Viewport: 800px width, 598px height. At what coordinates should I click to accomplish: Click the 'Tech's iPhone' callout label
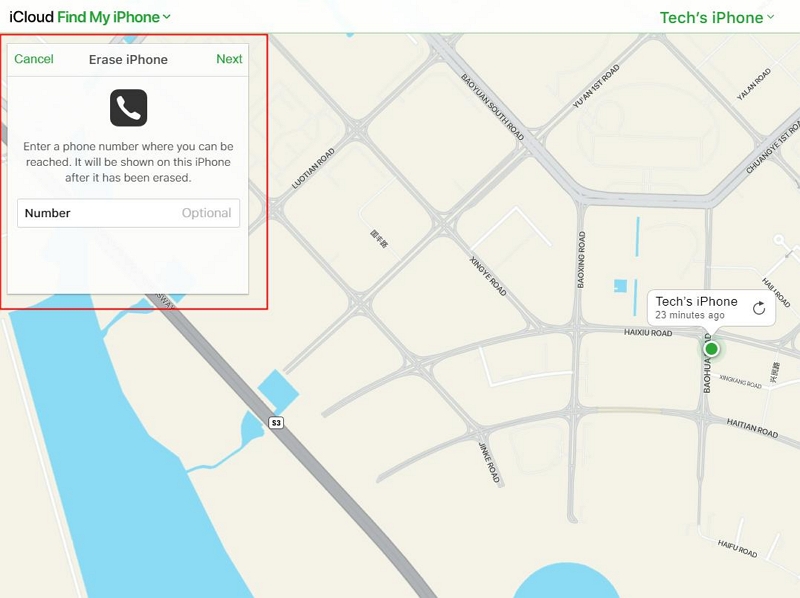[x=696, y=302]
